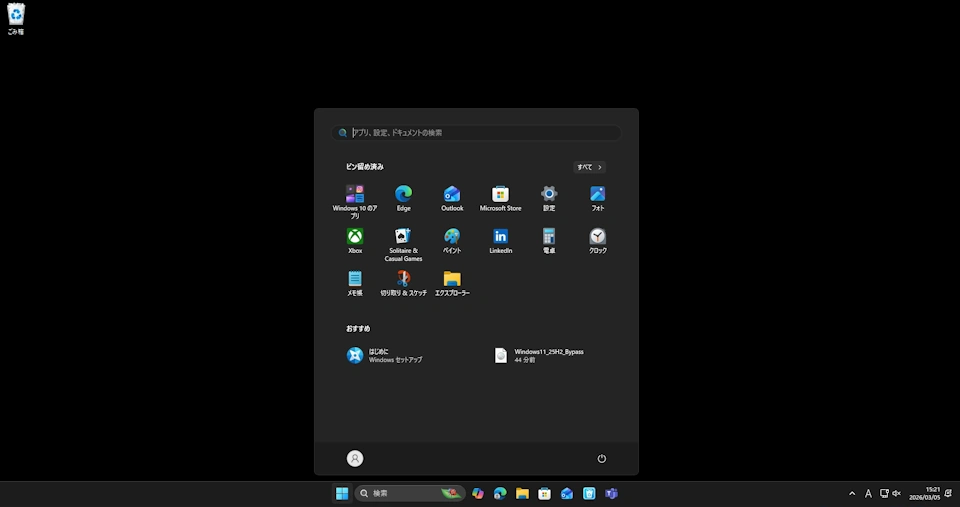Click the ピン留め済み heading text
The height and width of the screenshot is (507, 960).
(x=365, y=167)
